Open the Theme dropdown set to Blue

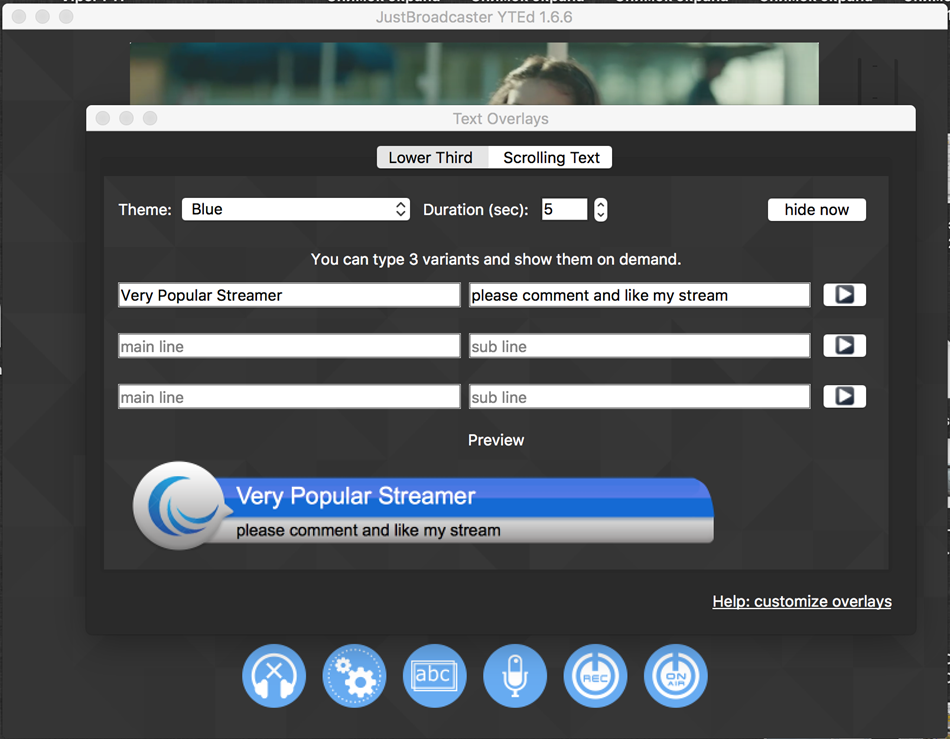(295, 209)
